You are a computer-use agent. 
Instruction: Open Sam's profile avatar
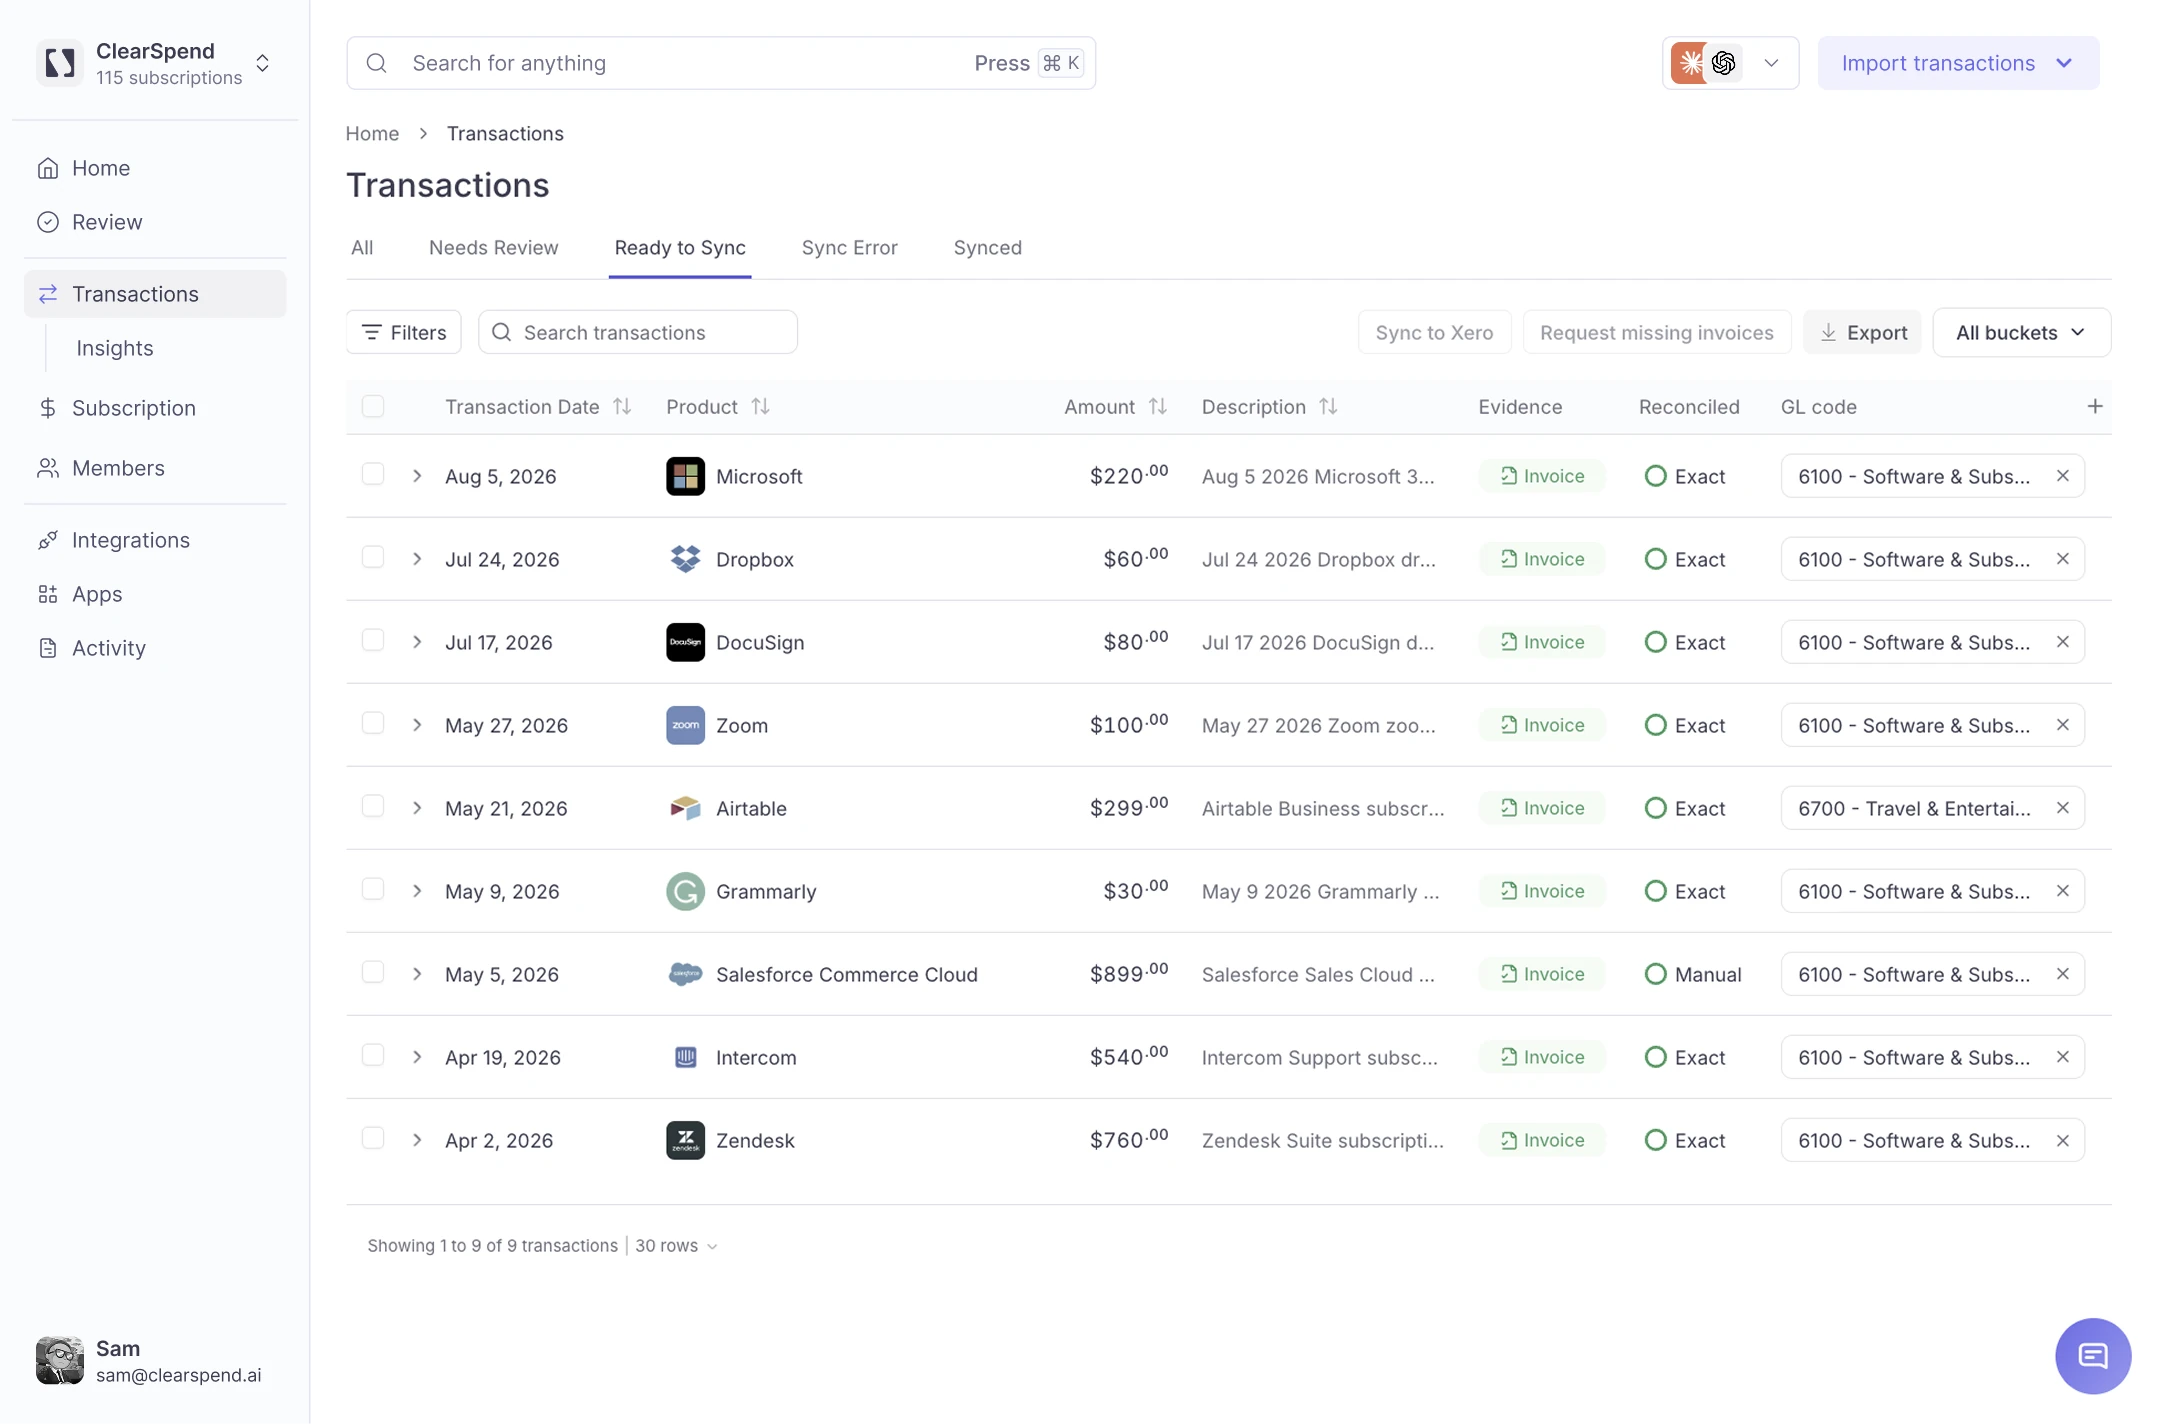tap(60, 1360)
